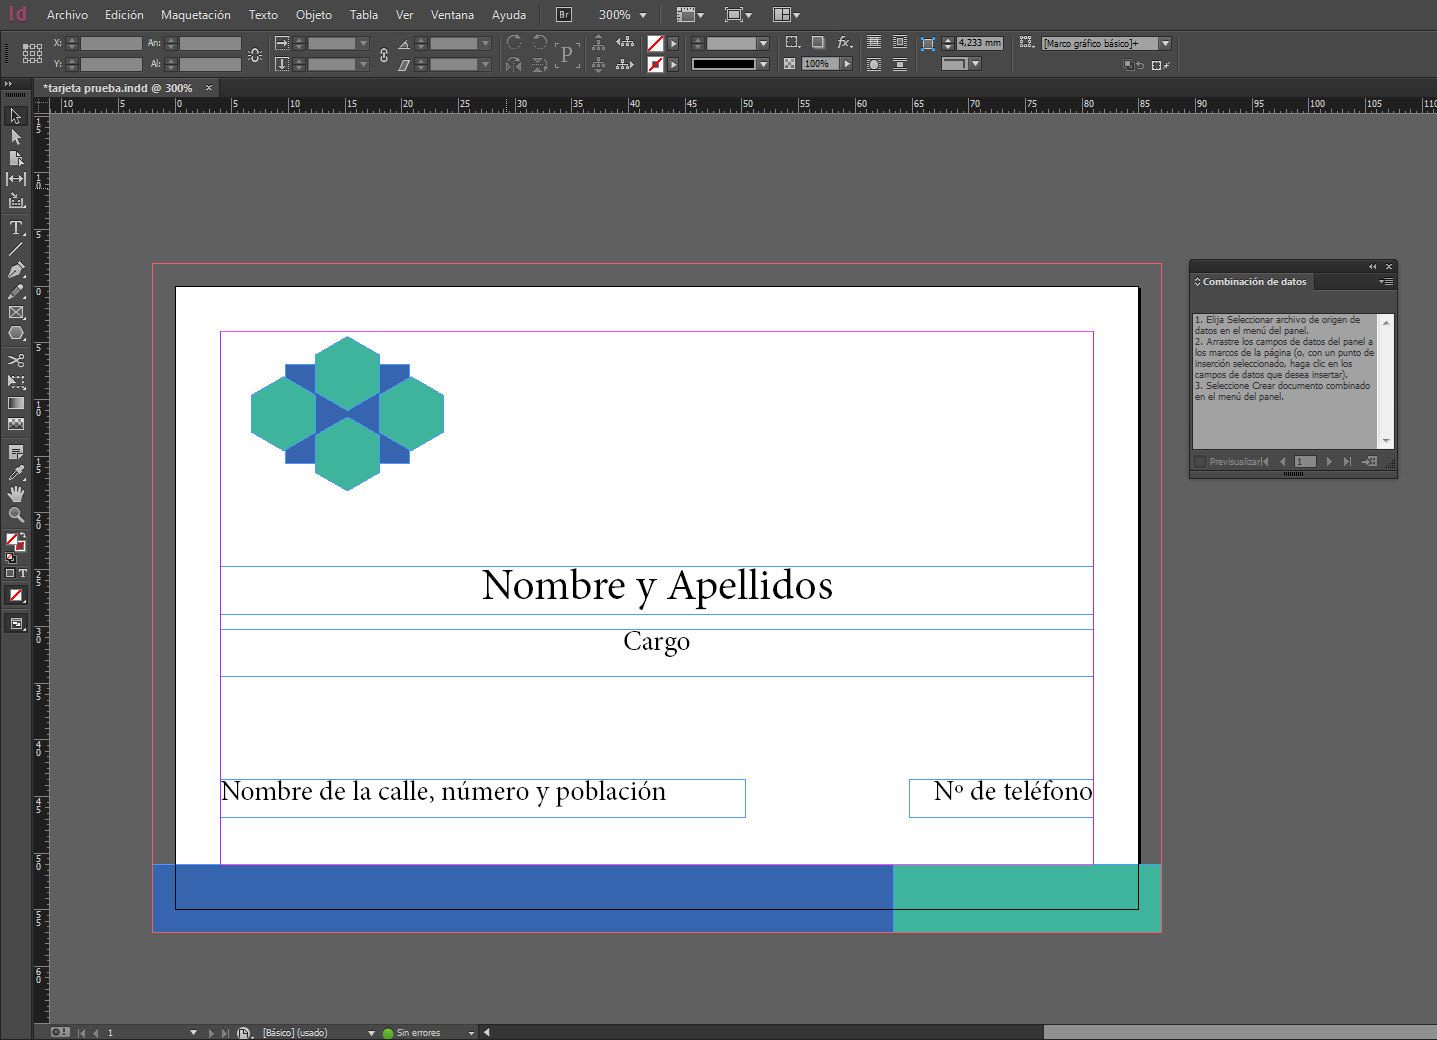
Task: Choose the Hand tool
Action: pos(16,494)
